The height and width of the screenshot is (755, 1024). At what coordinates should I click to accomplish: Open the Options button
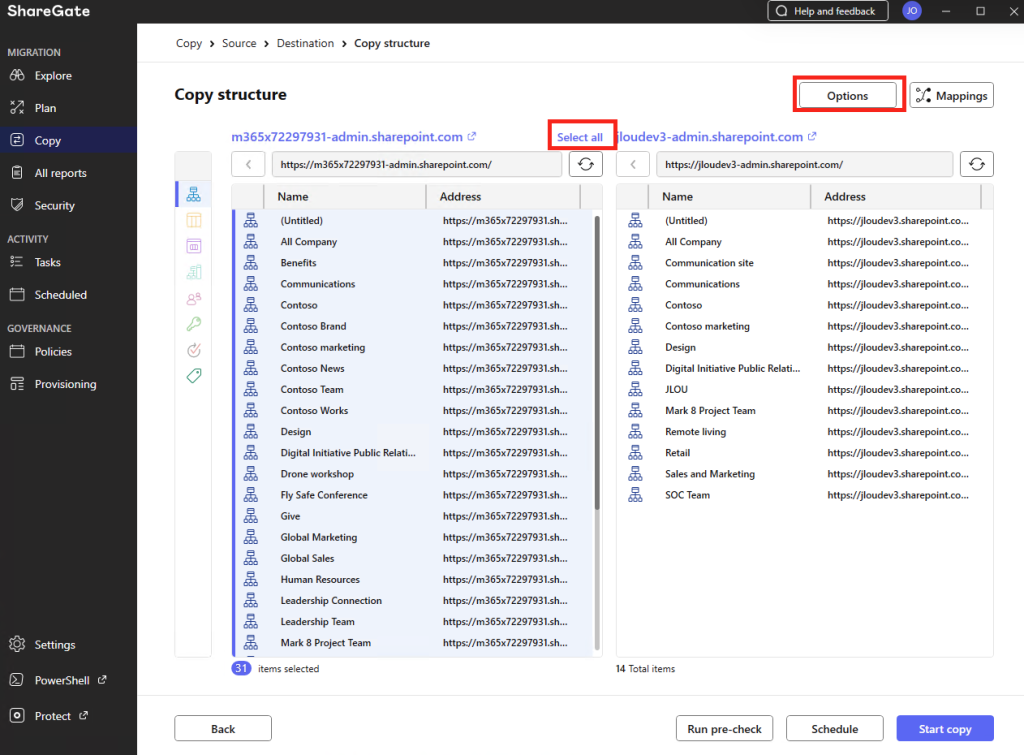(847, 95)
